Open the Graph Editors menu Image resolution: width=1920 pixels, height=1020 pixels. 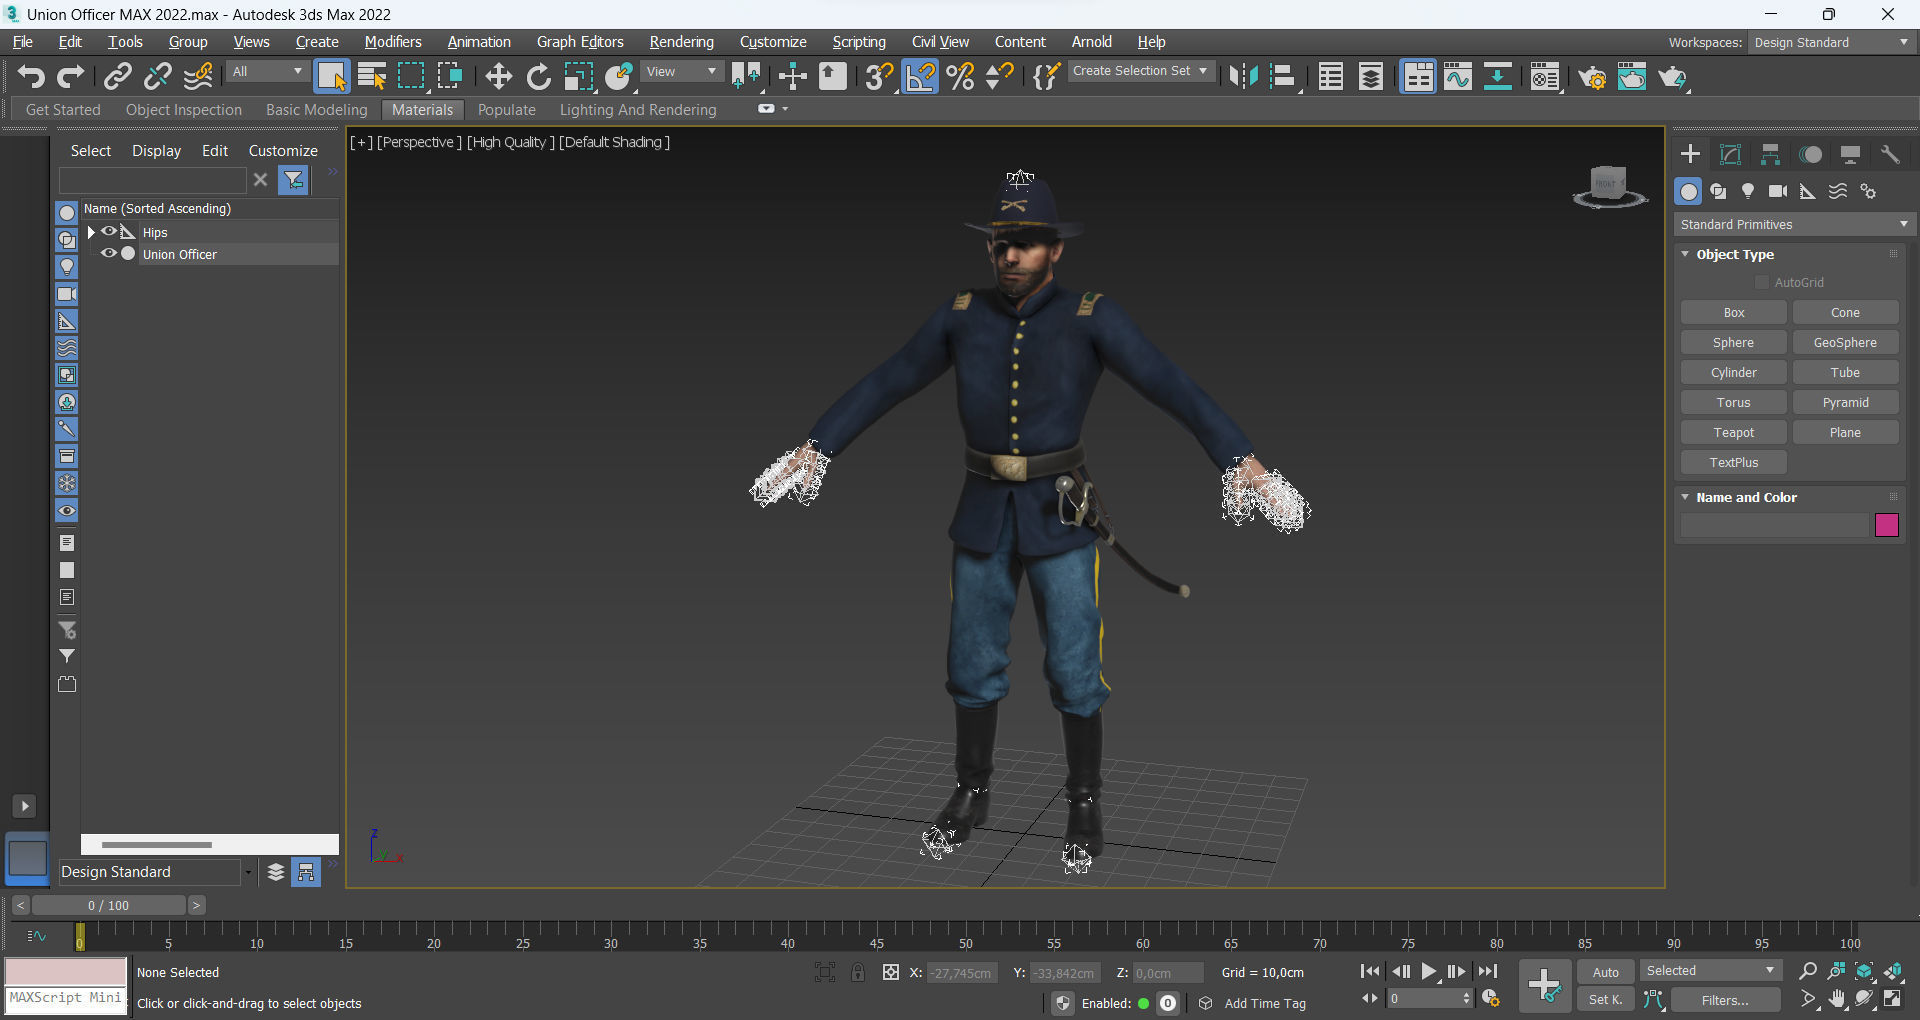pyautogui.click(x=580, y=42)
